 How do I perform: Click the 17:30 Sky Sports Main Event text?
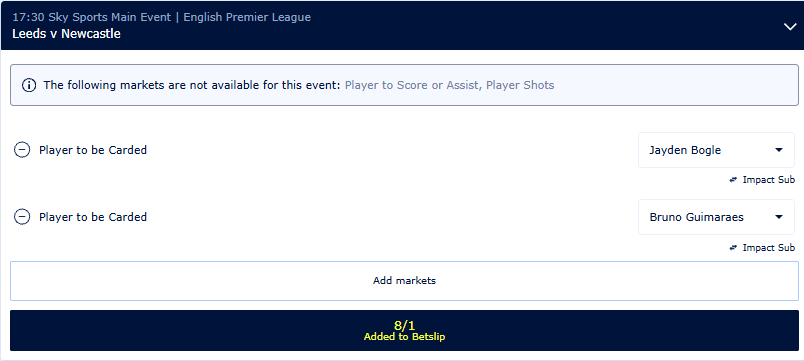(91, 17)
